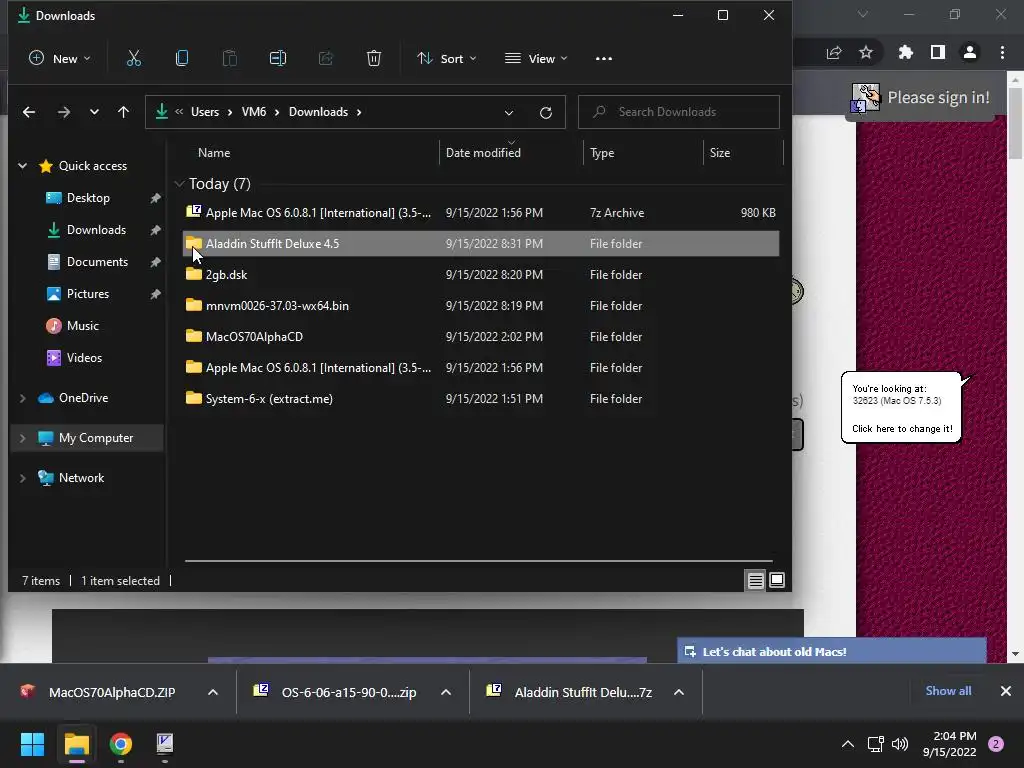Open the New item dropdown
The height and width of the screenshot is (768, 1024).
pyautogui.click(x=59, y=59)
